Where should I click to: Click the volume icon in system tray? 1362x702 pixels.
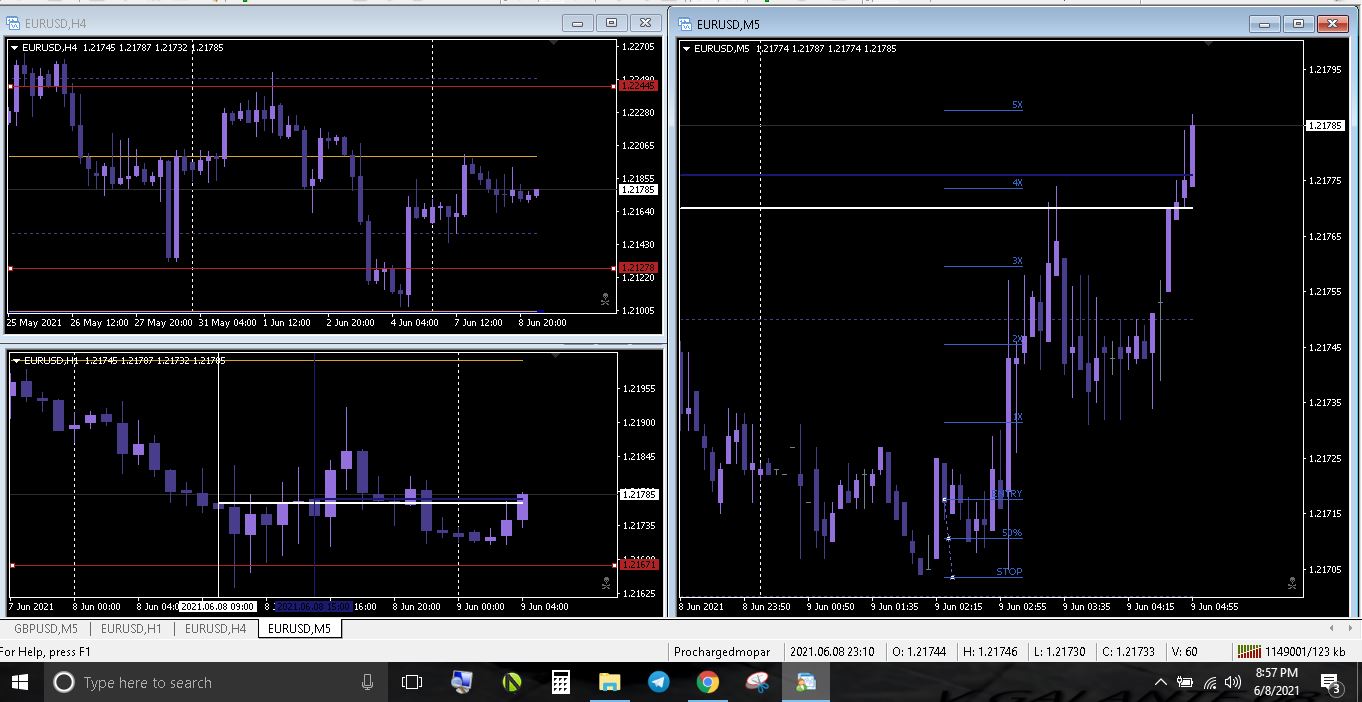click(x=1233, y=683)
